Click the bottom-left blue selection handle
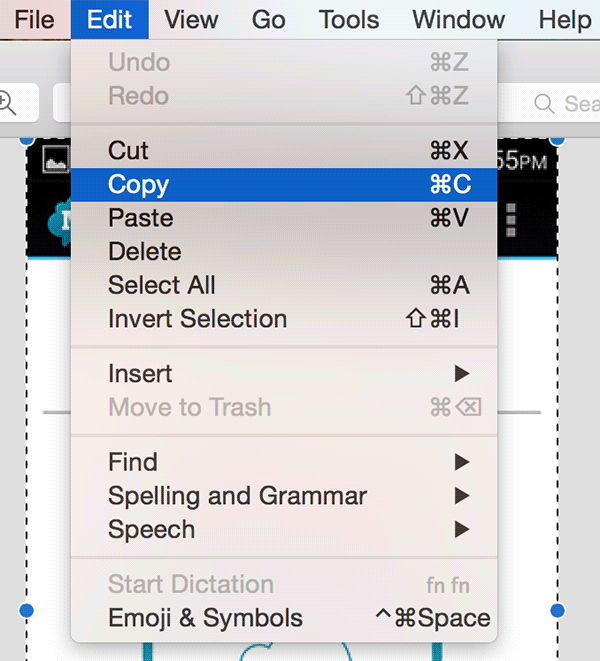This screenshot has width=600, height=661. 26,609
